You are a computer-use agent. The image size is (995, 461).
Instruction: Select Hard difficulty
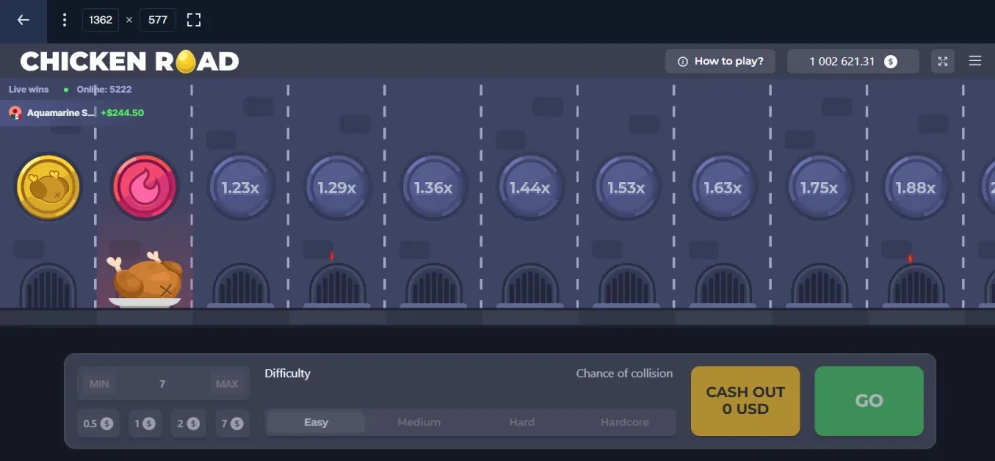pos(522,422)
